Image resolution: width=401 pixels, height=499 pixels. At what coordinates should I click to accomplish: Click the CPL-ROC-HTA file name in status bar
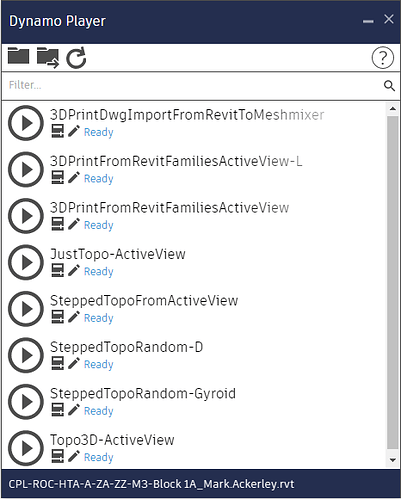(151, 484)
